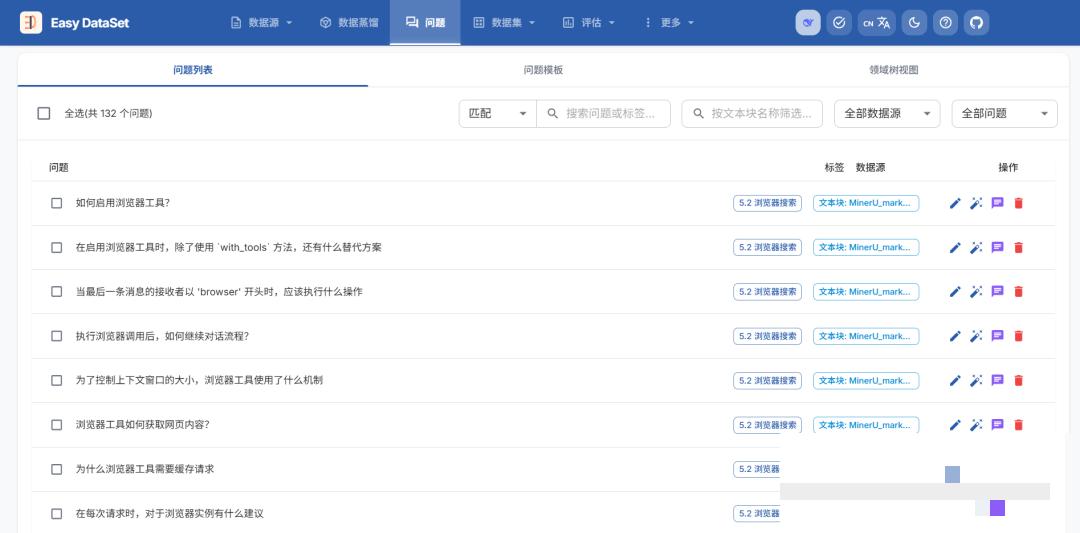The width and height of the screenshot is (1080, 533).
Task: Open the 评估 dropdown menu
Action: click(x=589, y=23)
